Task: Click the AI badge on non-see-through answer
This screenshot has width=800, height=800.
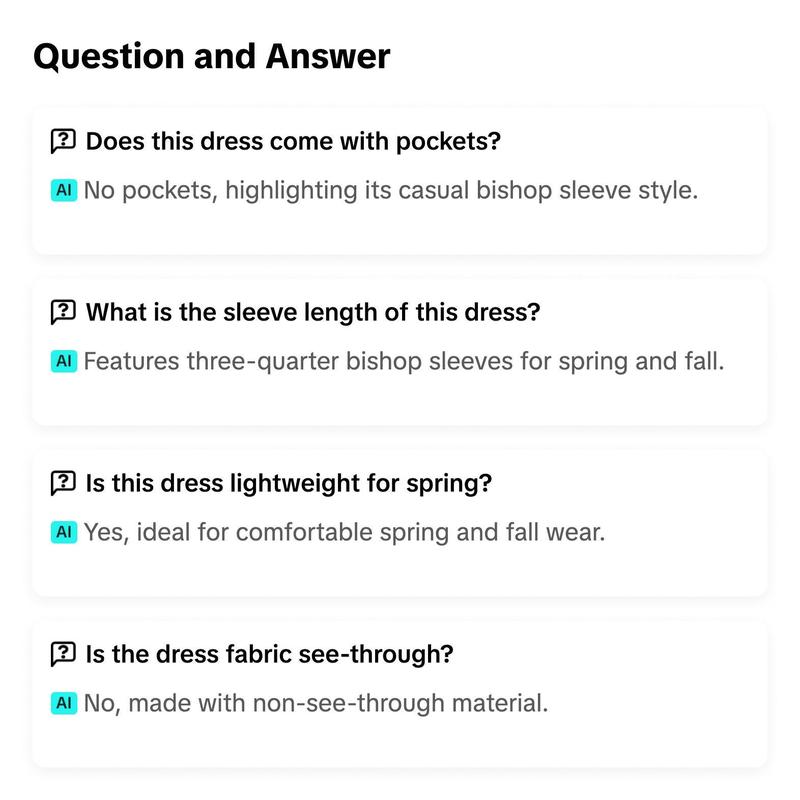Action: click(x=64, y=703)
